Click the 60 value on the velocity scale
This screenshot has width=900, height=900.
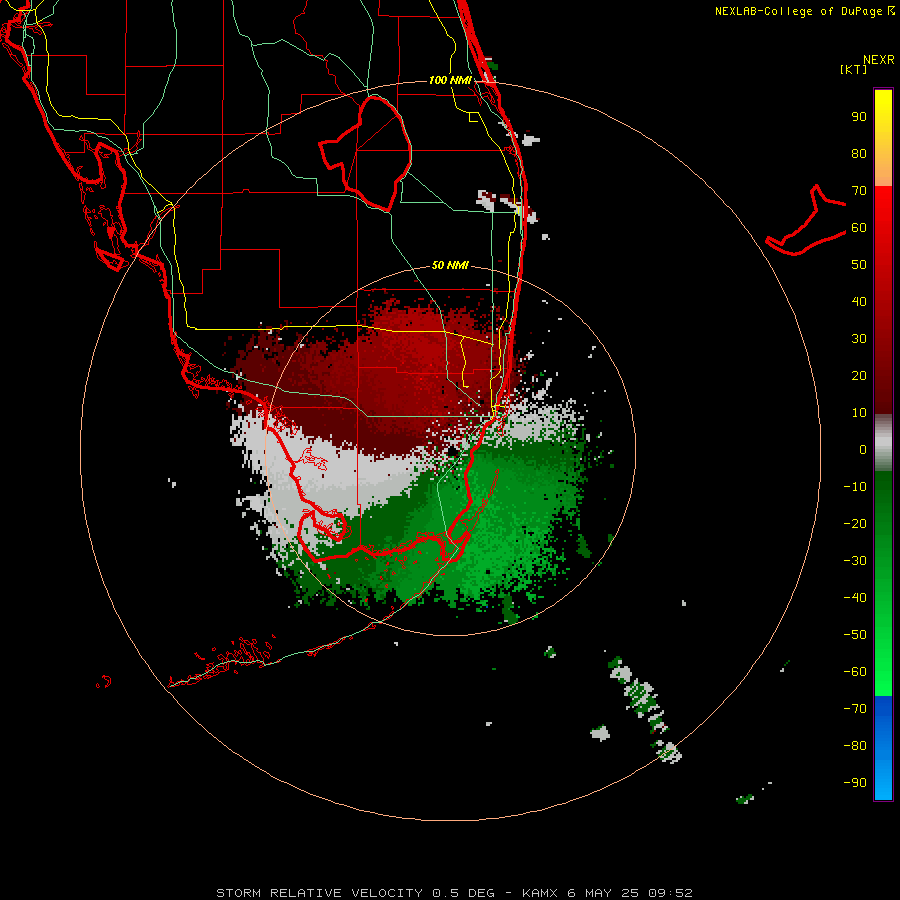pyautogui.click(x=859, y=228)
